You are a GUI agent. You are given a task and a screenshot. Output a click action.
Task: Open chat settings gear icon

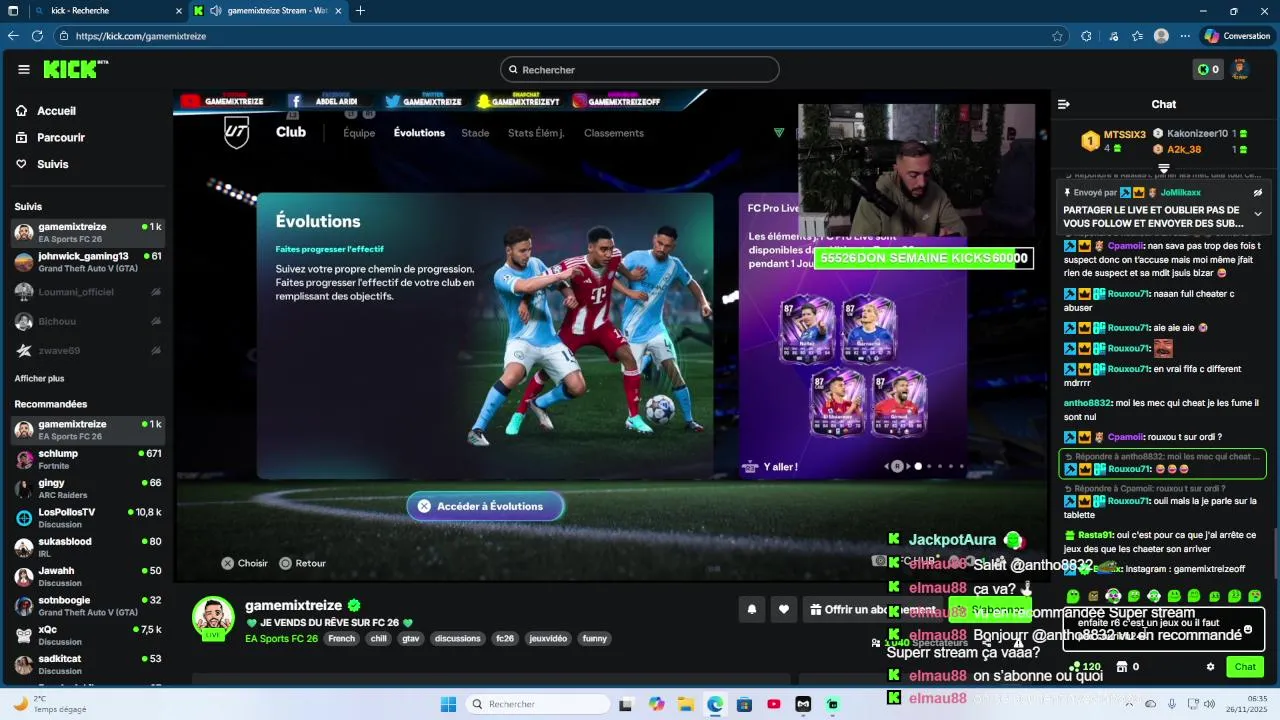point(1210,667)
